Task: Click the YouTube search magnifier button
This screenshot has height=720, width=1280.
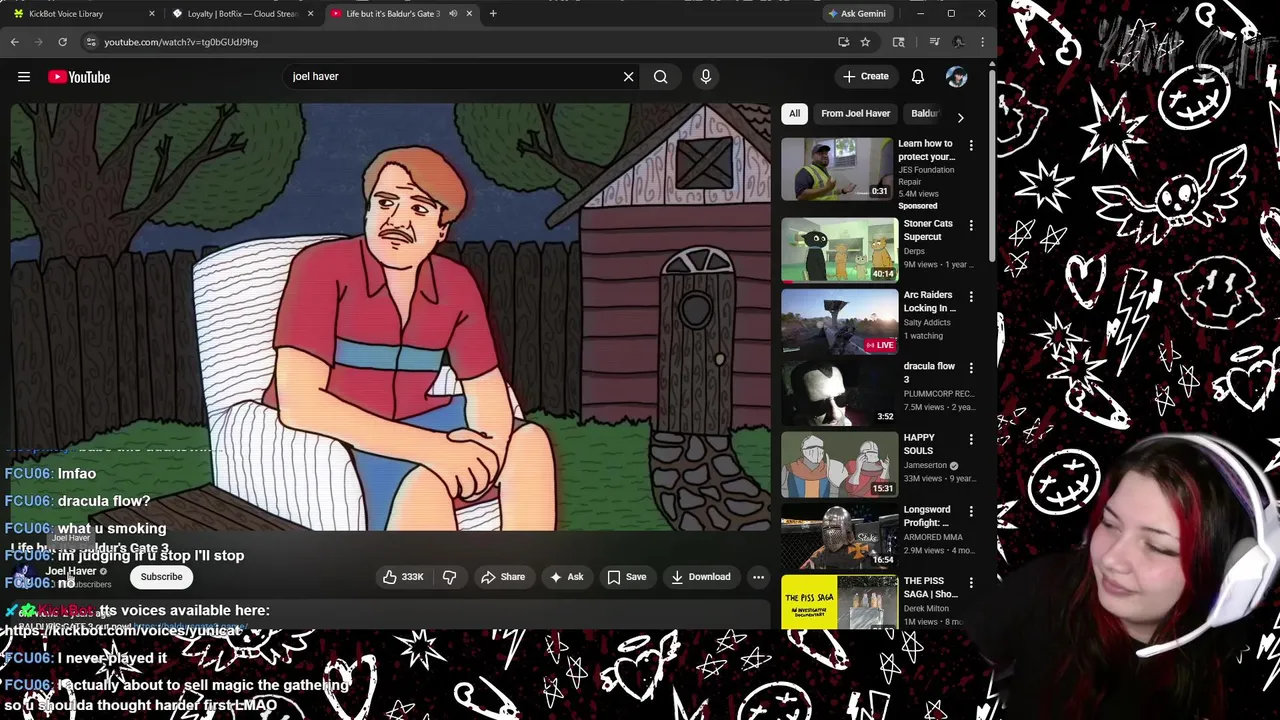Action: coord(660,77)
